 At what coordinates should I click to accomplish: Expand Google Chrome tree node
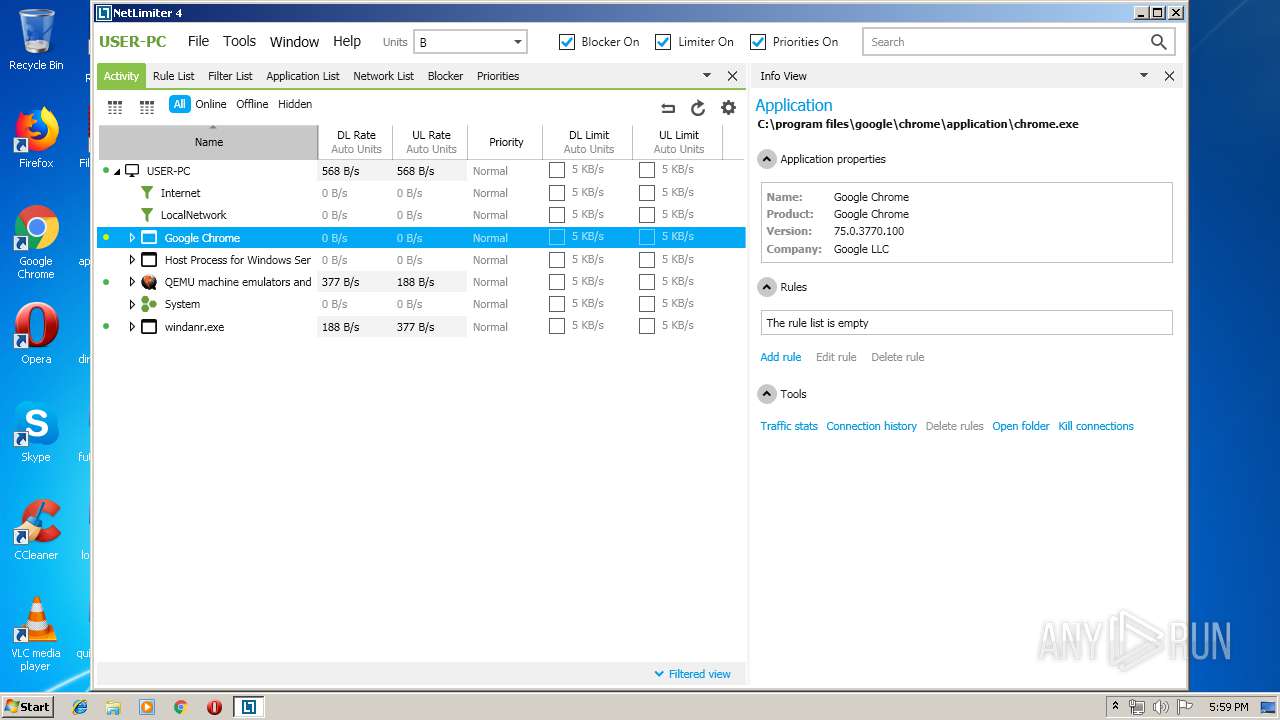tap(132, 238)
